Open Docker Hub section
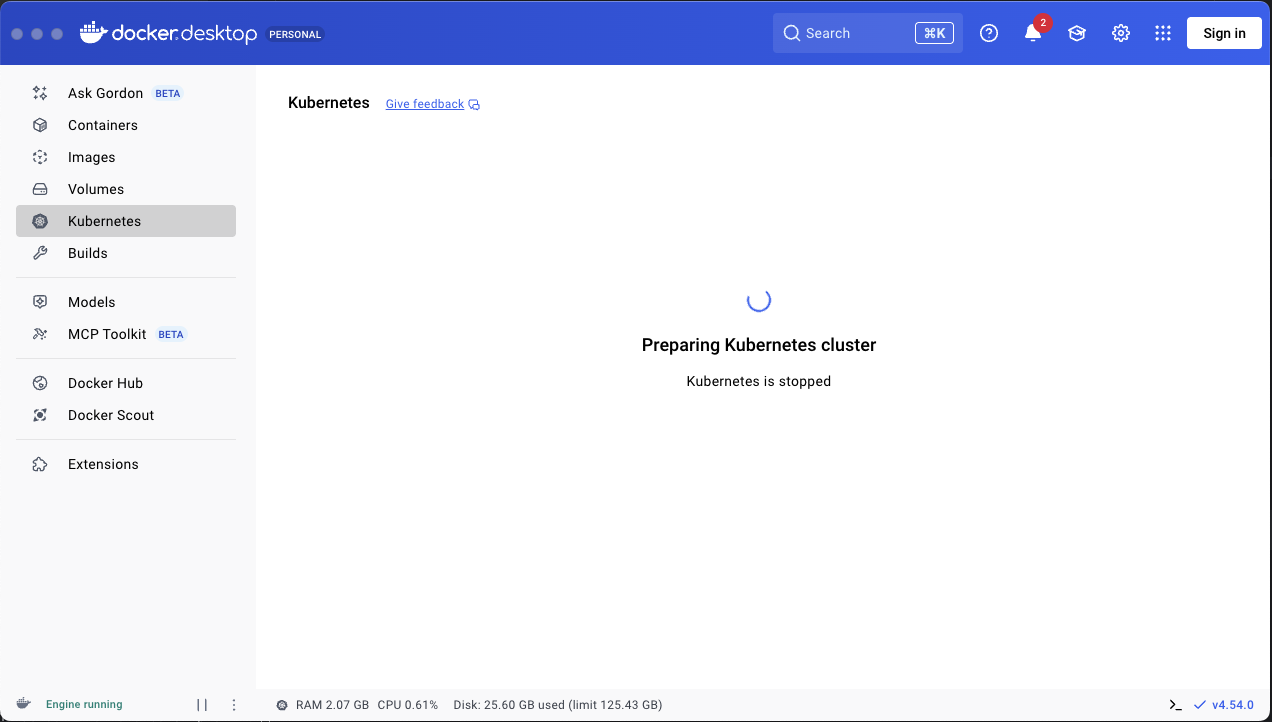The width and height of the screenshot is (1272, 722). click(126, 383)
